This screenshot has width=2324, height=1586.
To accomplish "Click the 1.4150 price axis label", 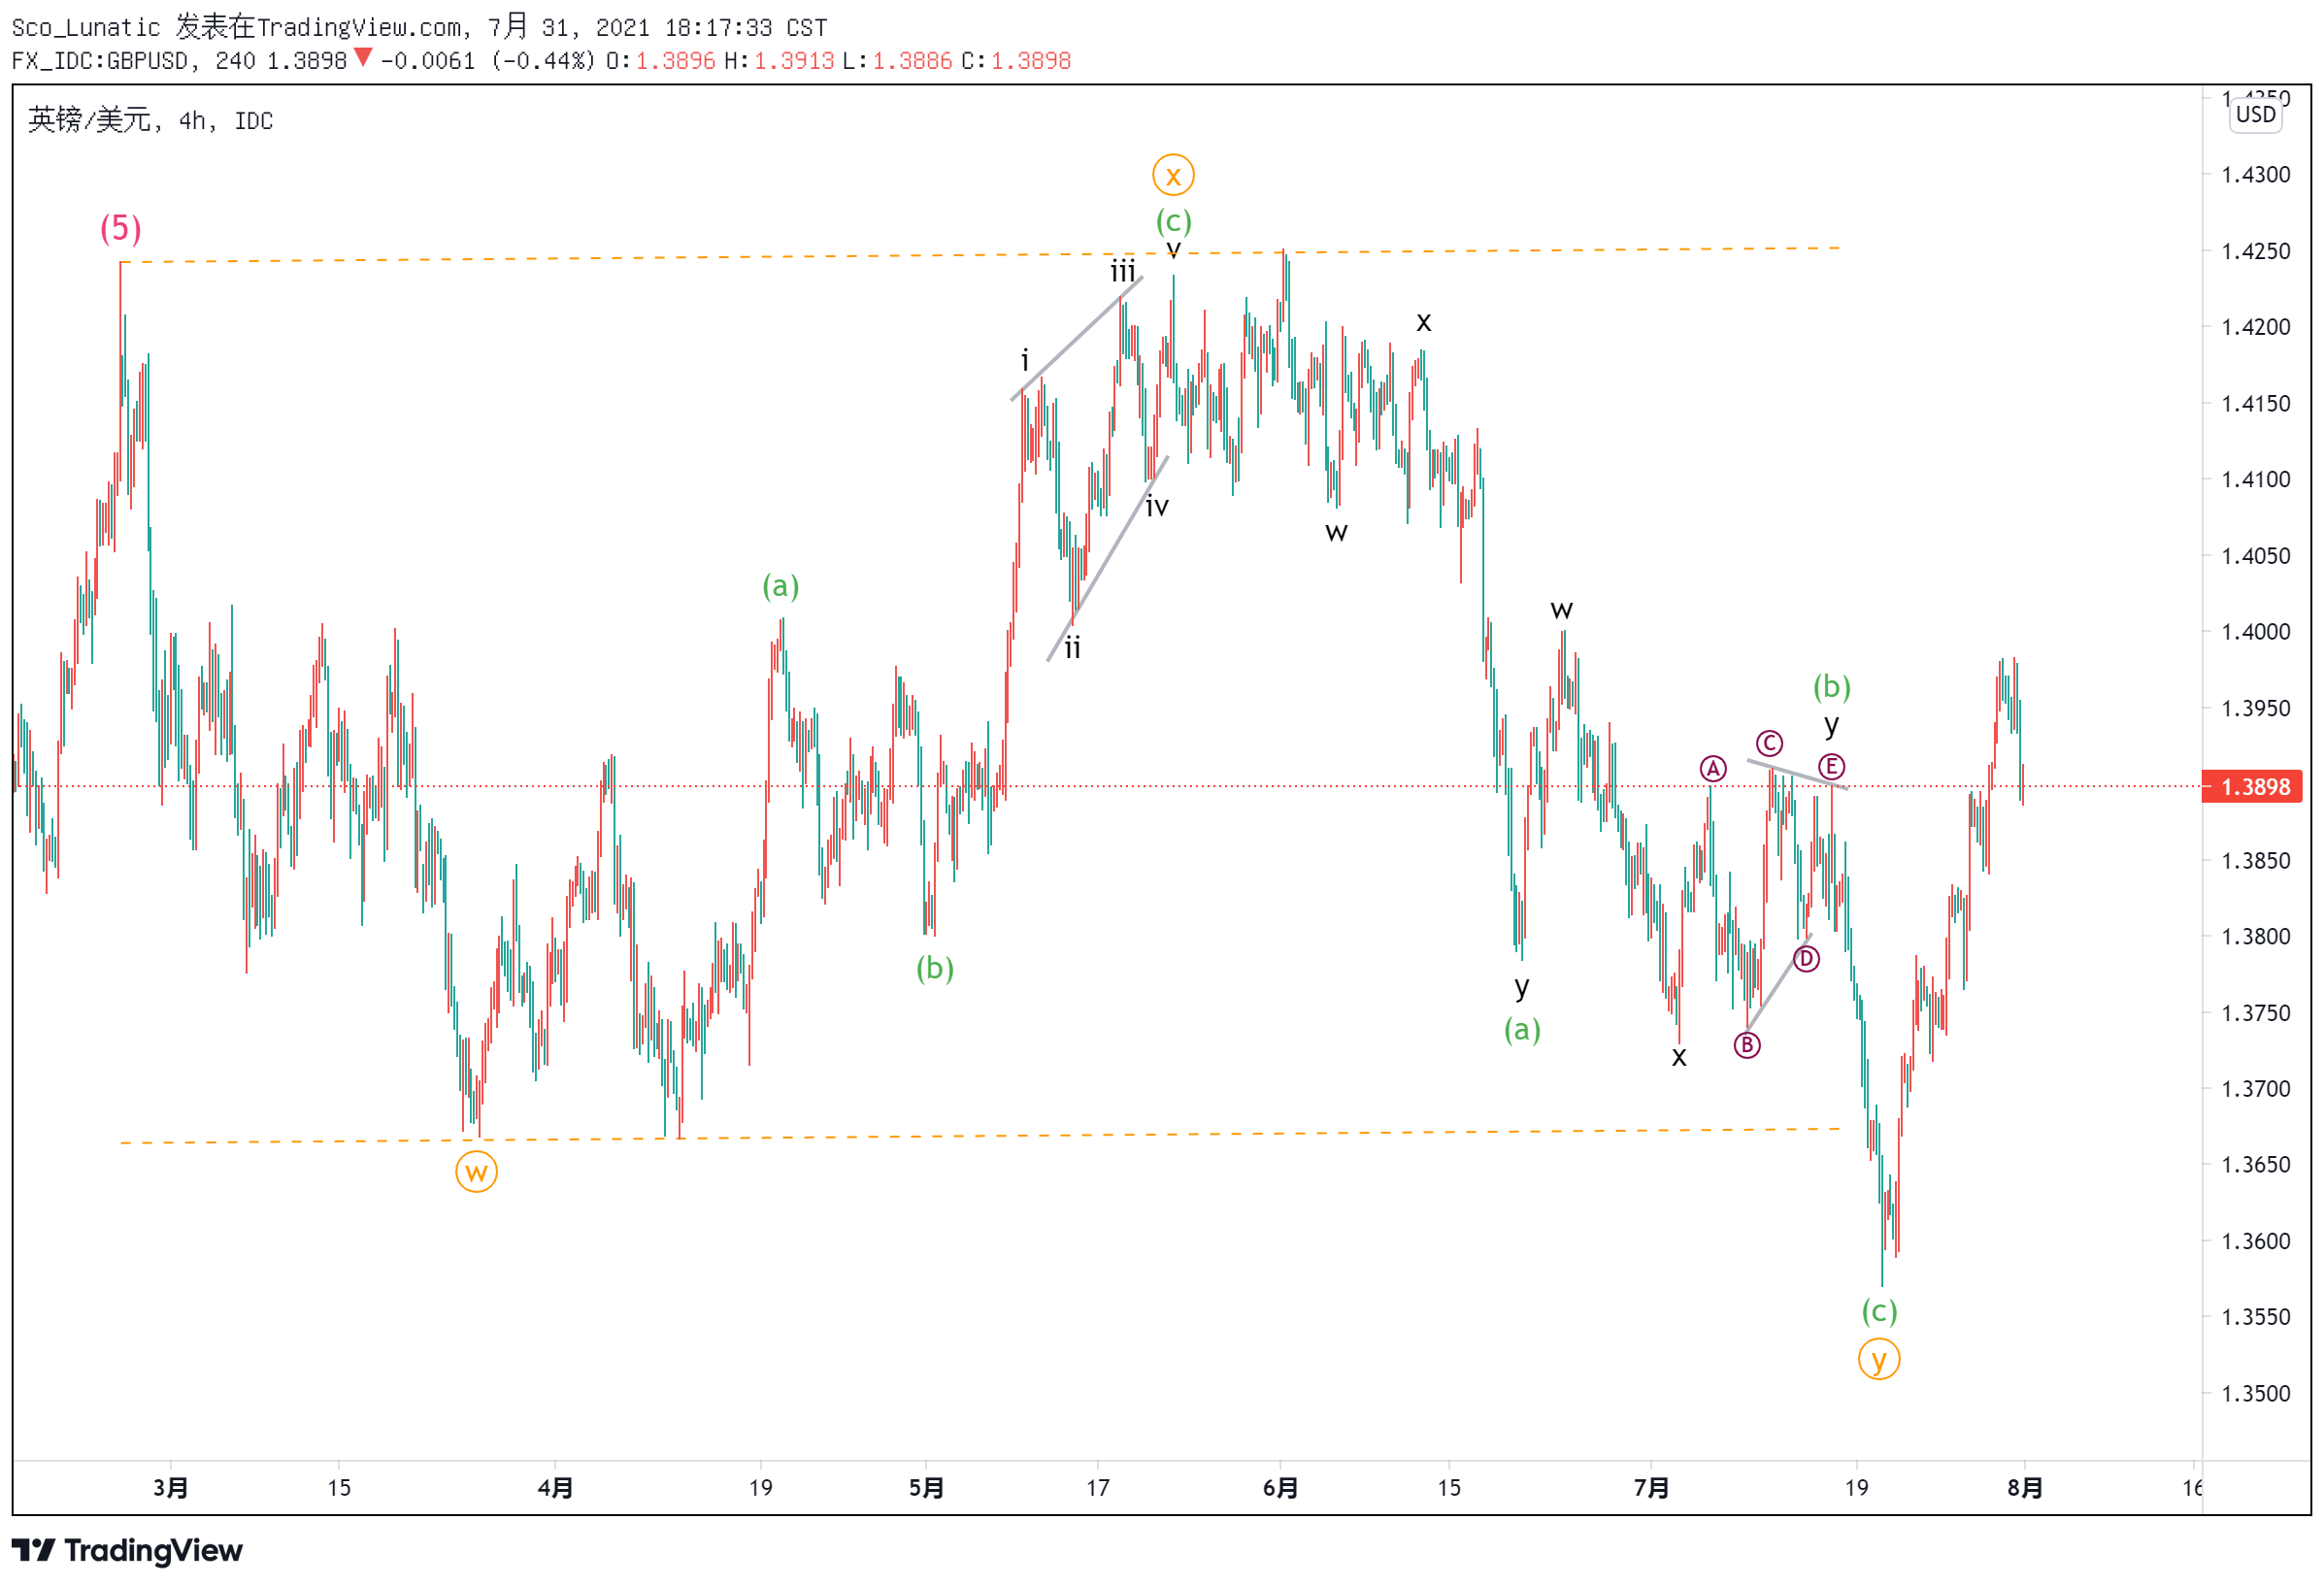I will point(2256,403).
